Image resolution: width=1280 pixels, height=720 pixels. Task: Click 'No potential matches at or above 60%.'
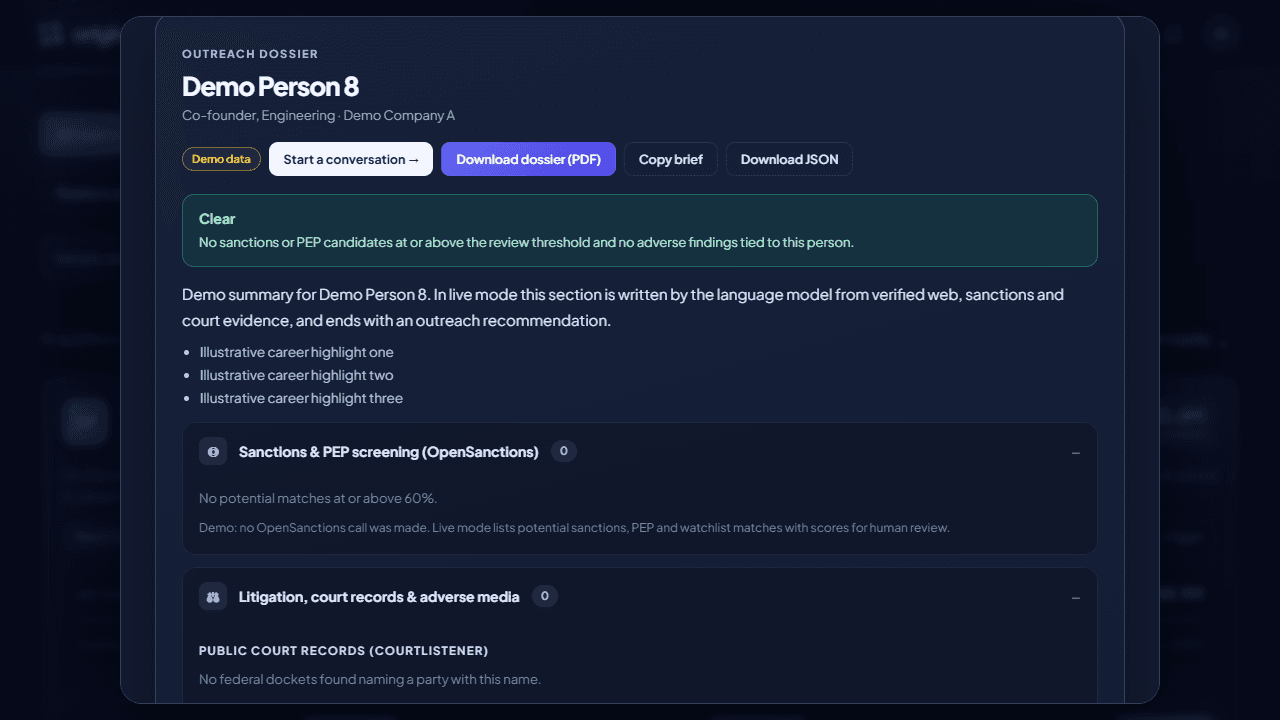(318, 498)
